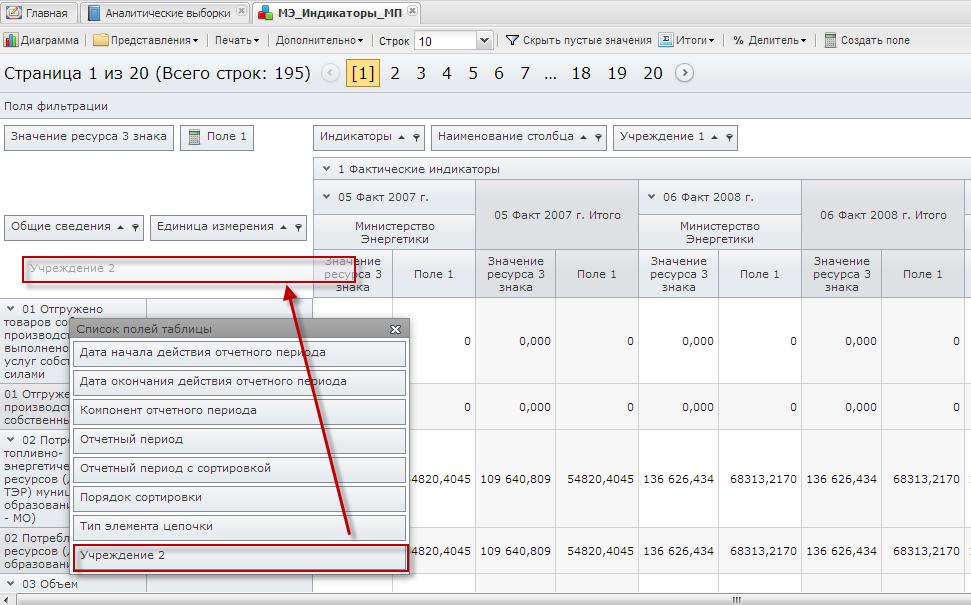This screenshot has height=605, width=971.
Task: Open filter icon on Наименование столбца field
Action: coord(598,137)
